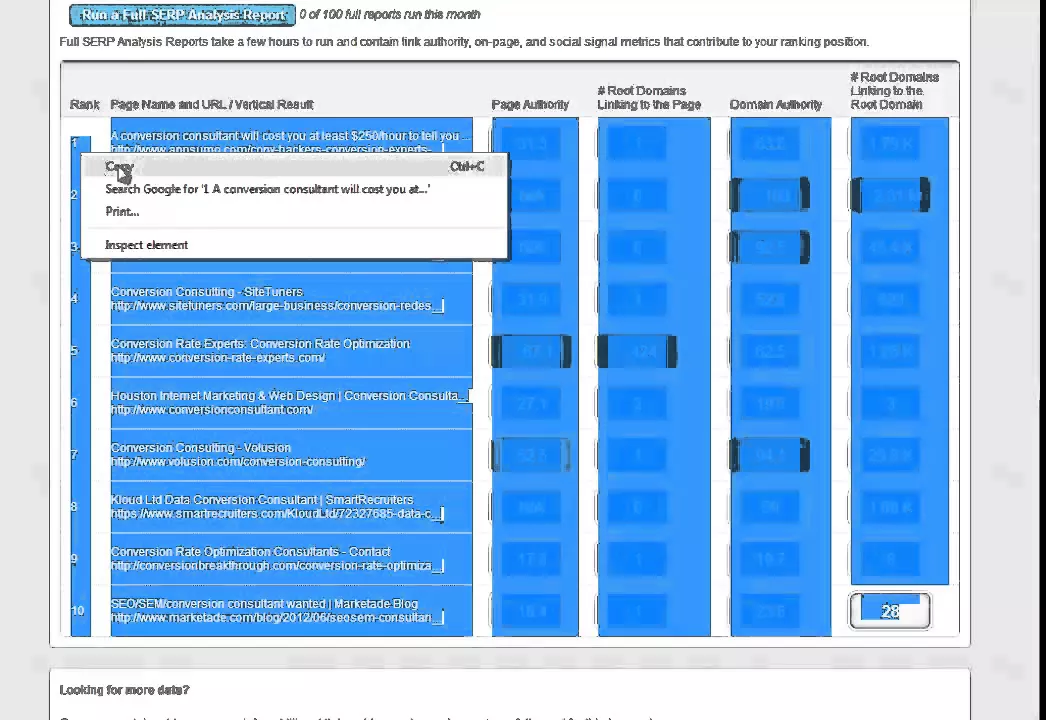The width and height of the screenshot is (1046, 720).
Task: Click Domain Authority value in the Marketade Blog row
Action: 770,611
